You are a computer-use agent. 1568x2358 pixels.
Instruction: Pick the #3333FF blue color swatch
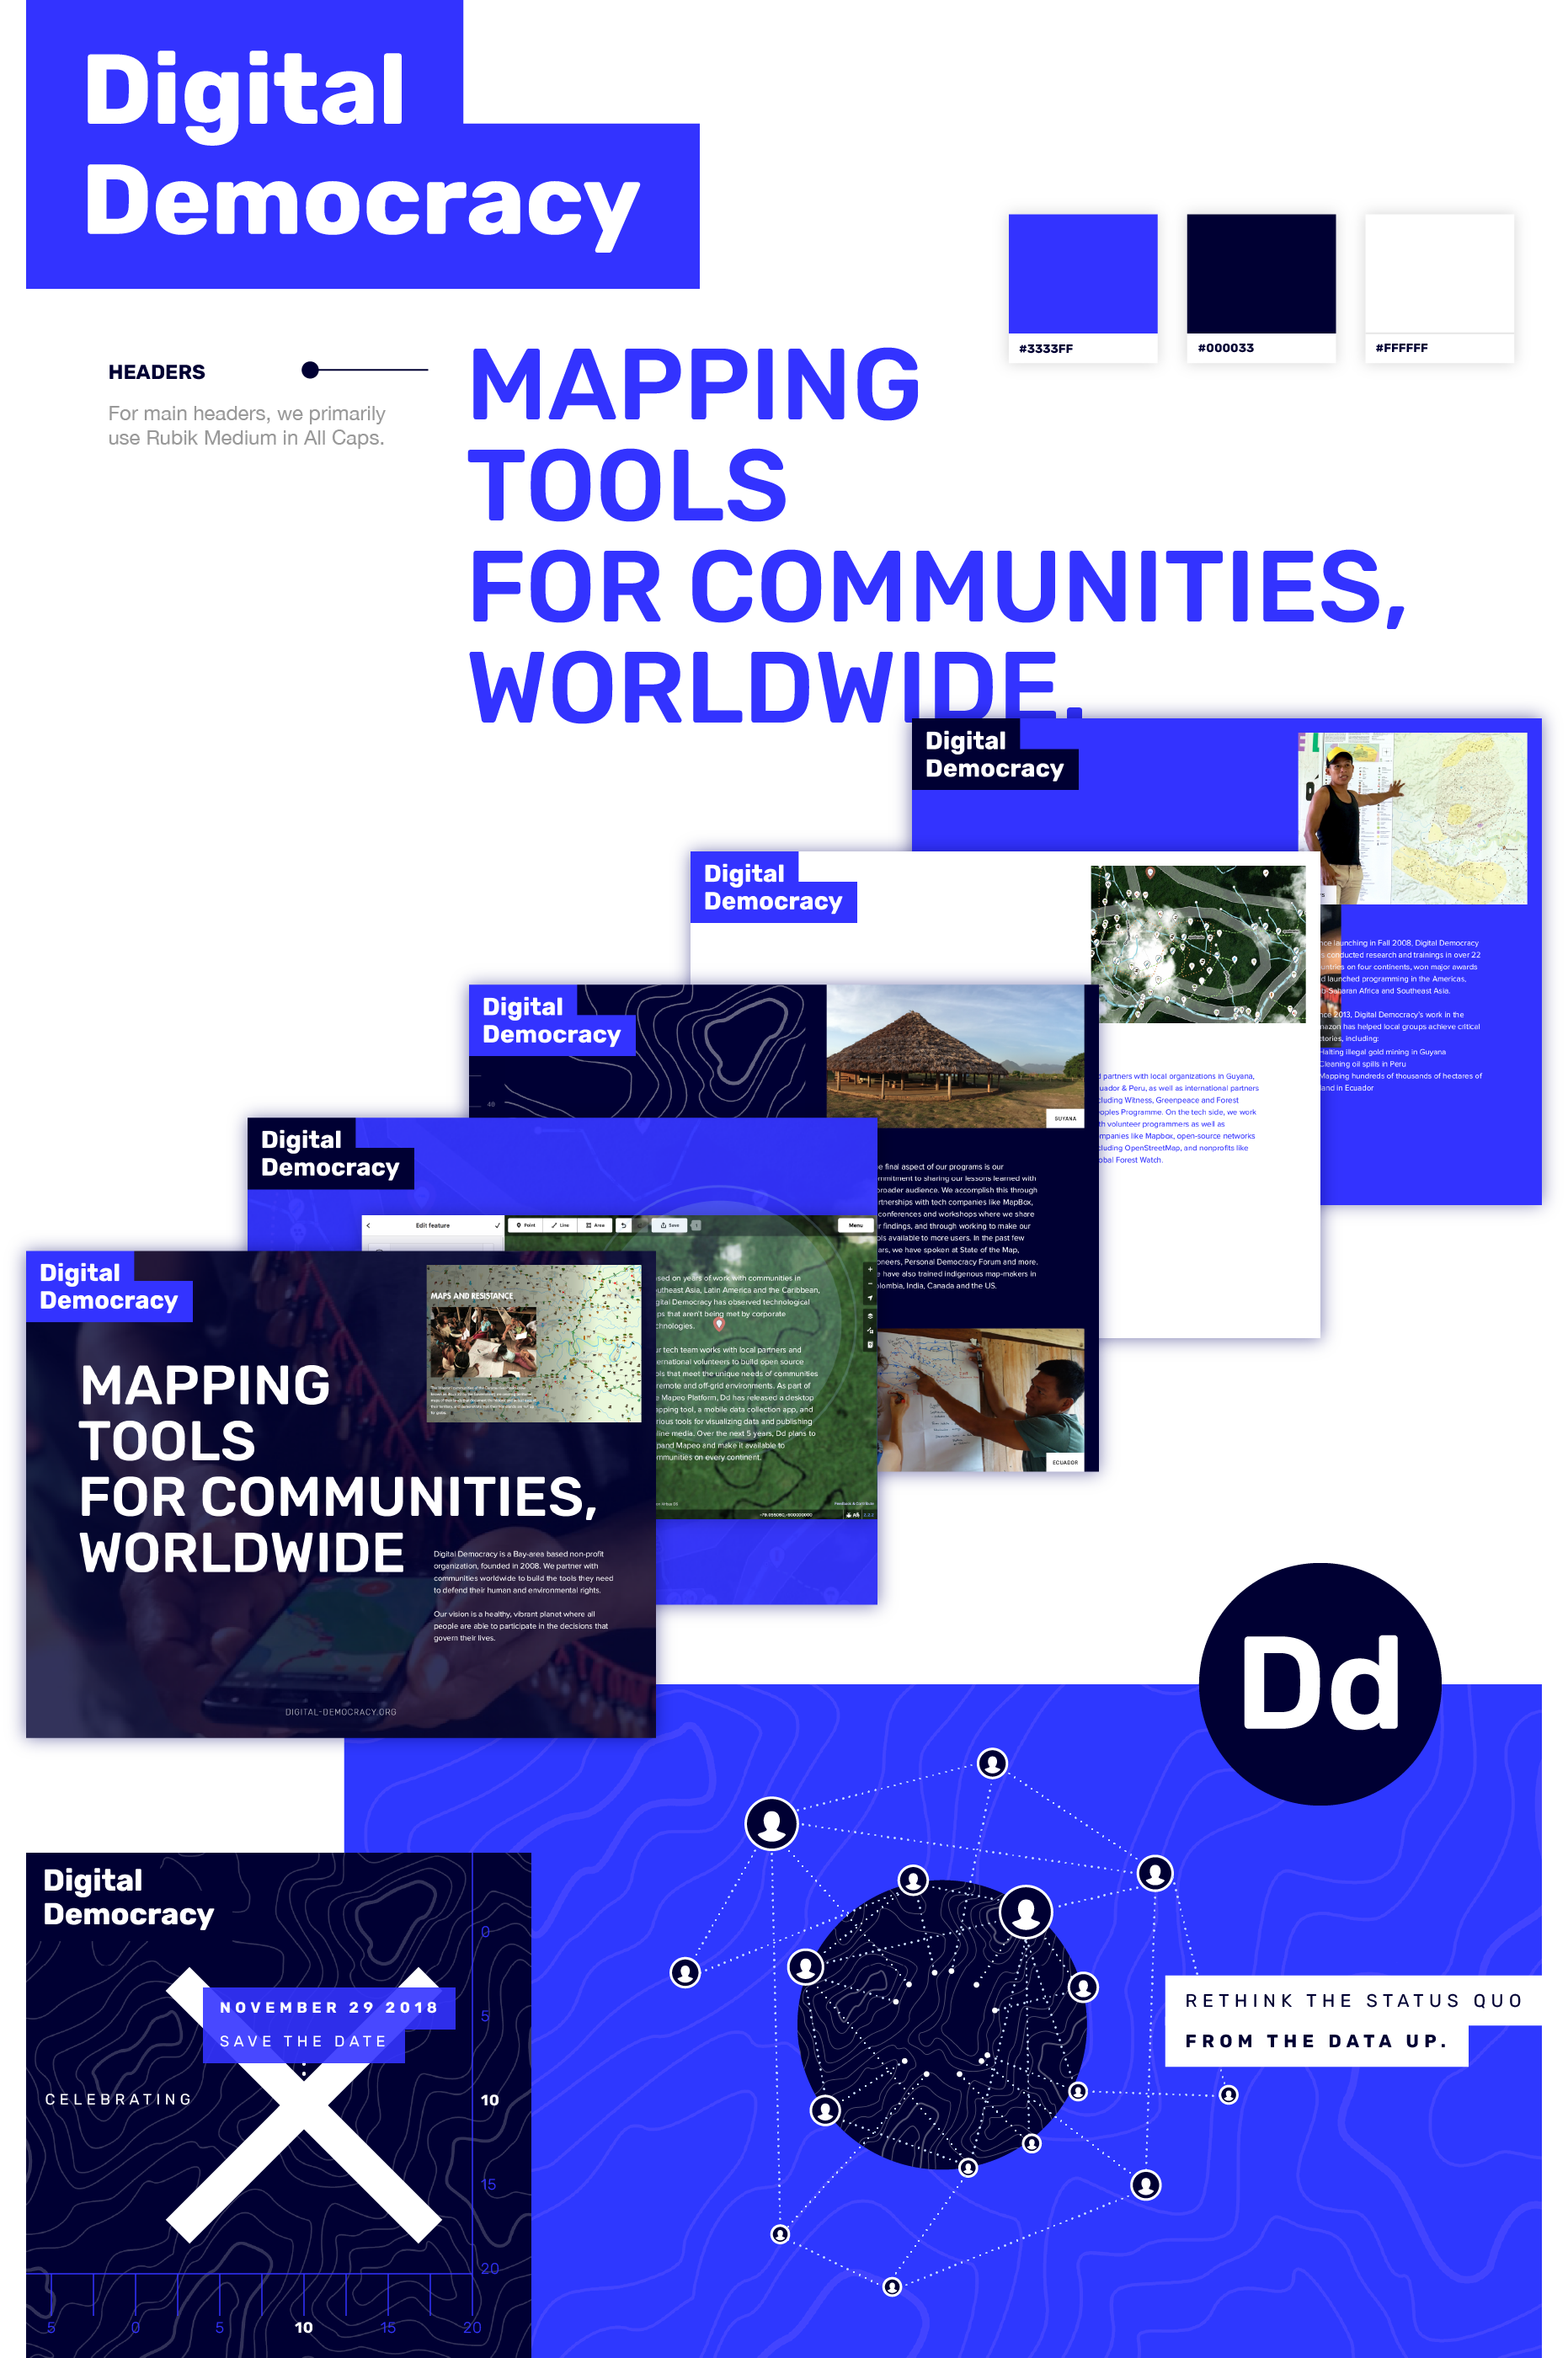point(1083,273)
